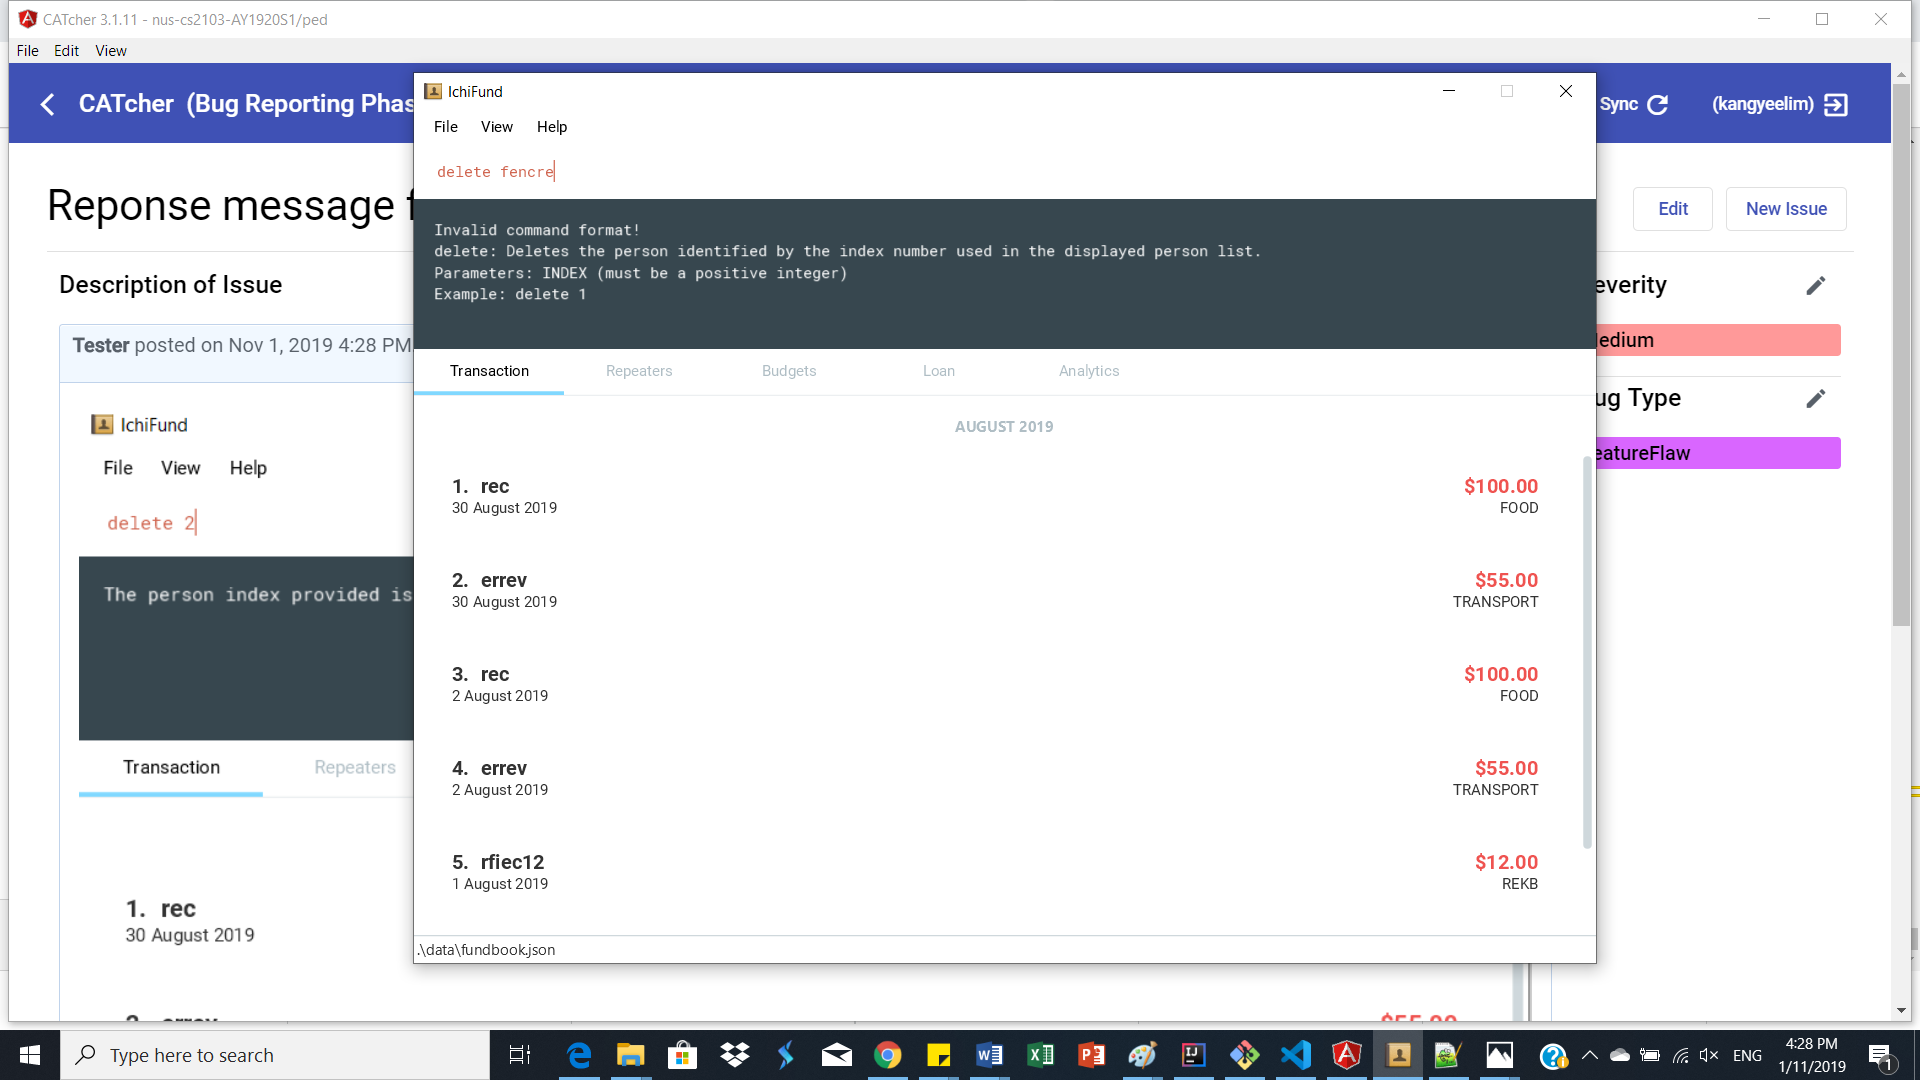Screen dimensions: 1920x1080
Task: Click the Edit button in CATcher
Action: [1673, 209]
